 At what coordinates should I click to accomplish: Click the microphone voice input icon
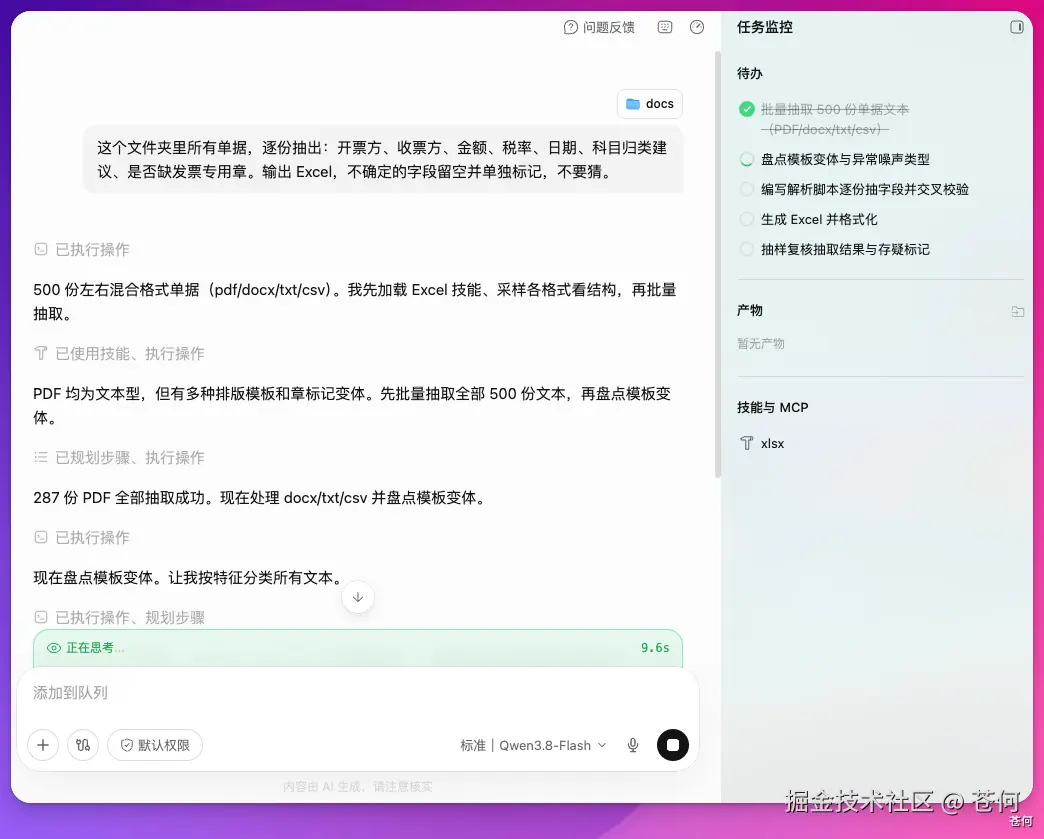coord(633,745)
